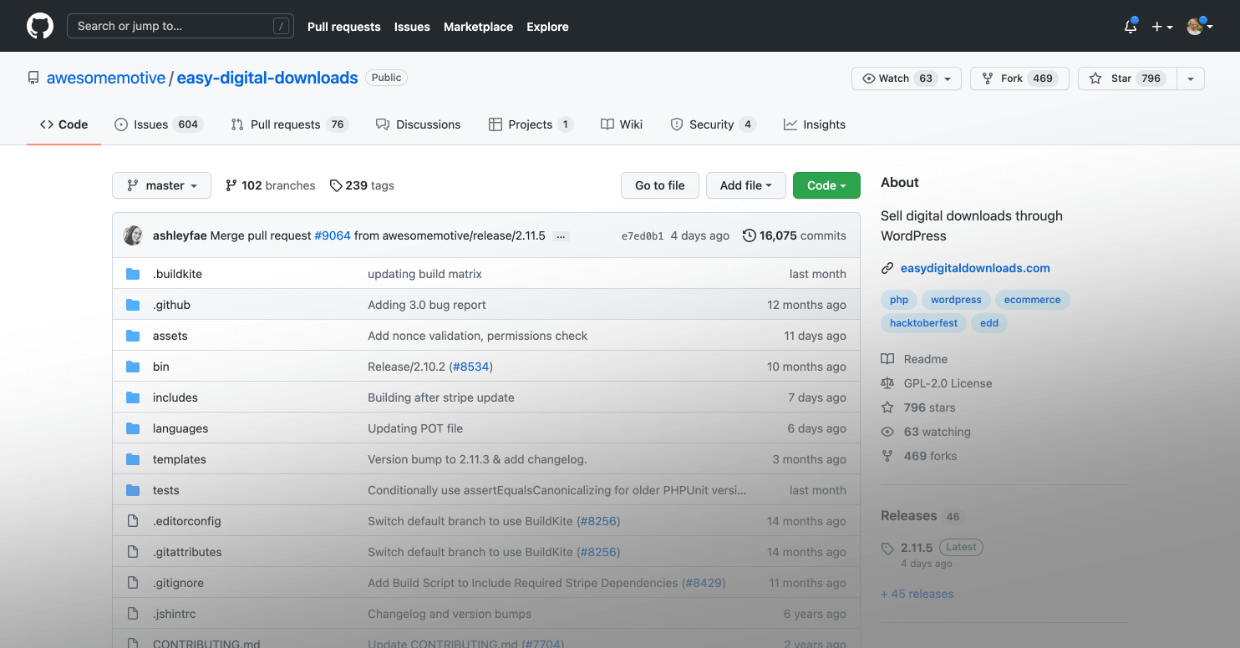Star the repository
Screen dimensions: 1240x648
(x=1126, y=79)
